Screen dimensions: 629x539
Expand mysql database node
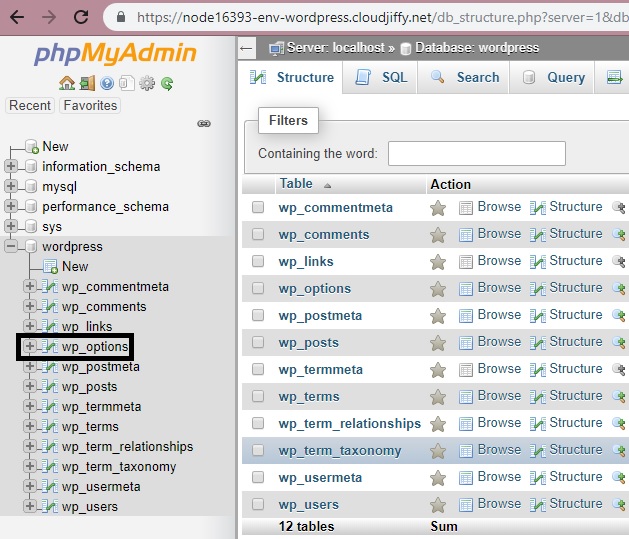point(11,186)
